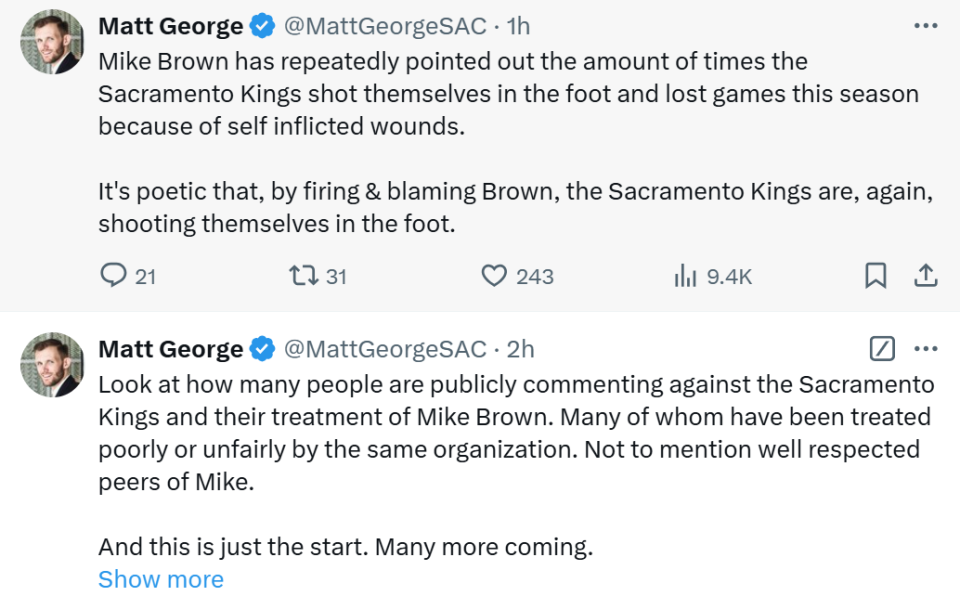The width and height of the screenshot is (960, 609).
Task: Expand the second tweet with Show more
Action: tap(161, 579)
